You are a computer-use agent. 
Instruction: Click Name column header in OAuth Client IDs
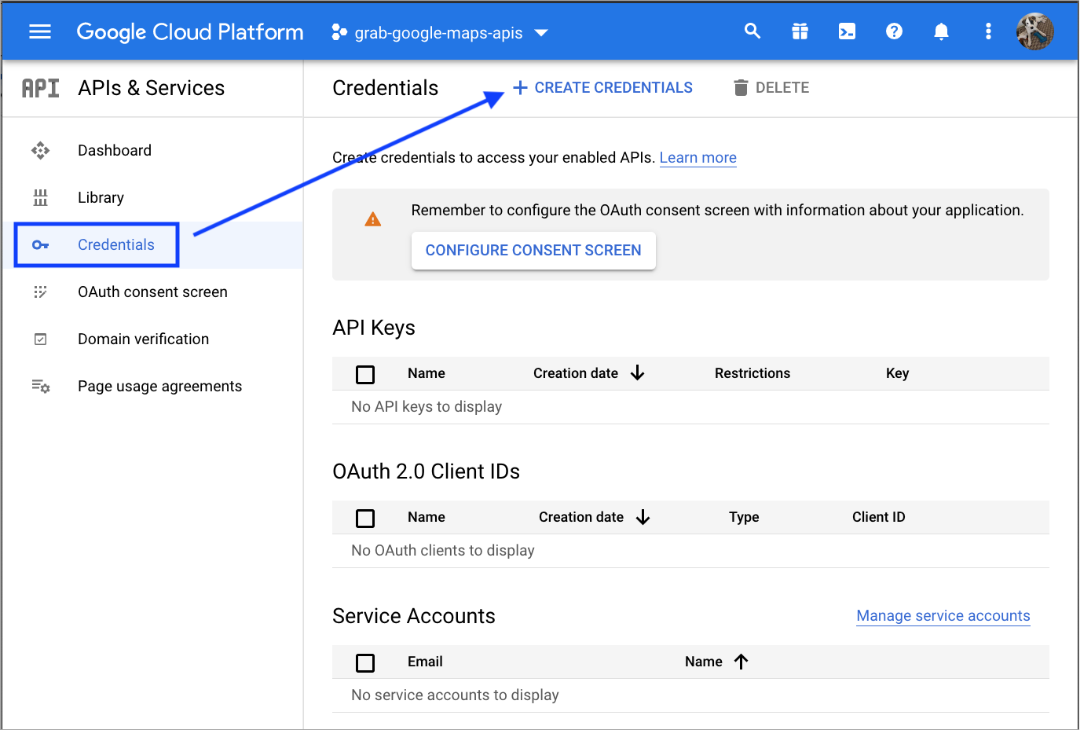(426, 517)
